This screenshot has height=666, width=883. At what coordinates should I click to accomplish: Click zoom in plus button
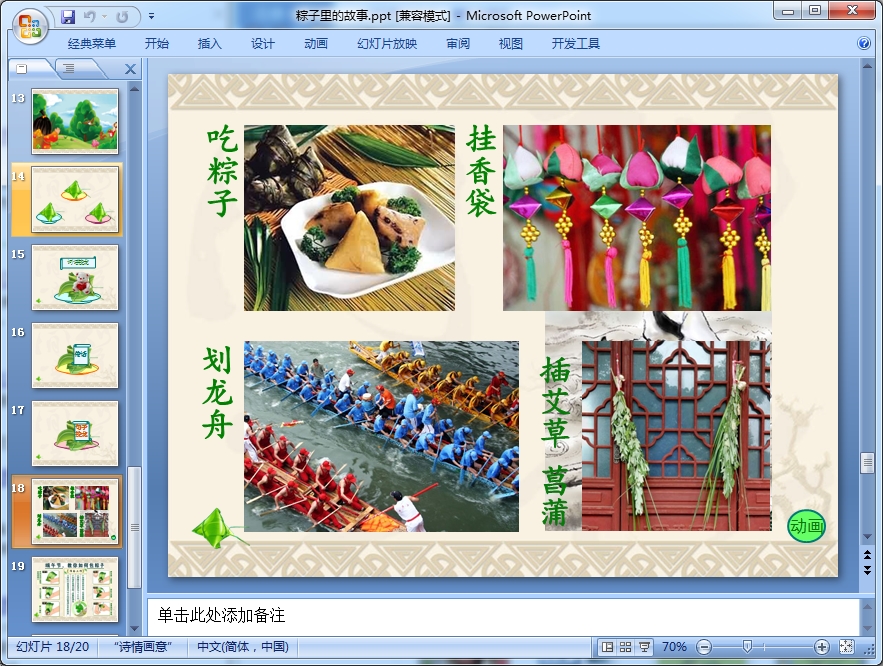click(x=822, y=647)
